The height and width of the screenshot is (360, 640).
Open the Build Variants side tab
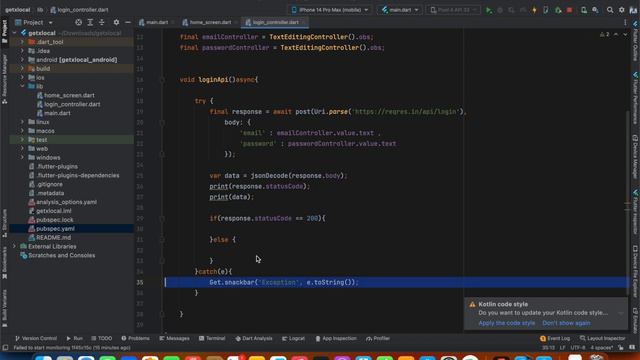pyautogui.click(x=4, y=309)
